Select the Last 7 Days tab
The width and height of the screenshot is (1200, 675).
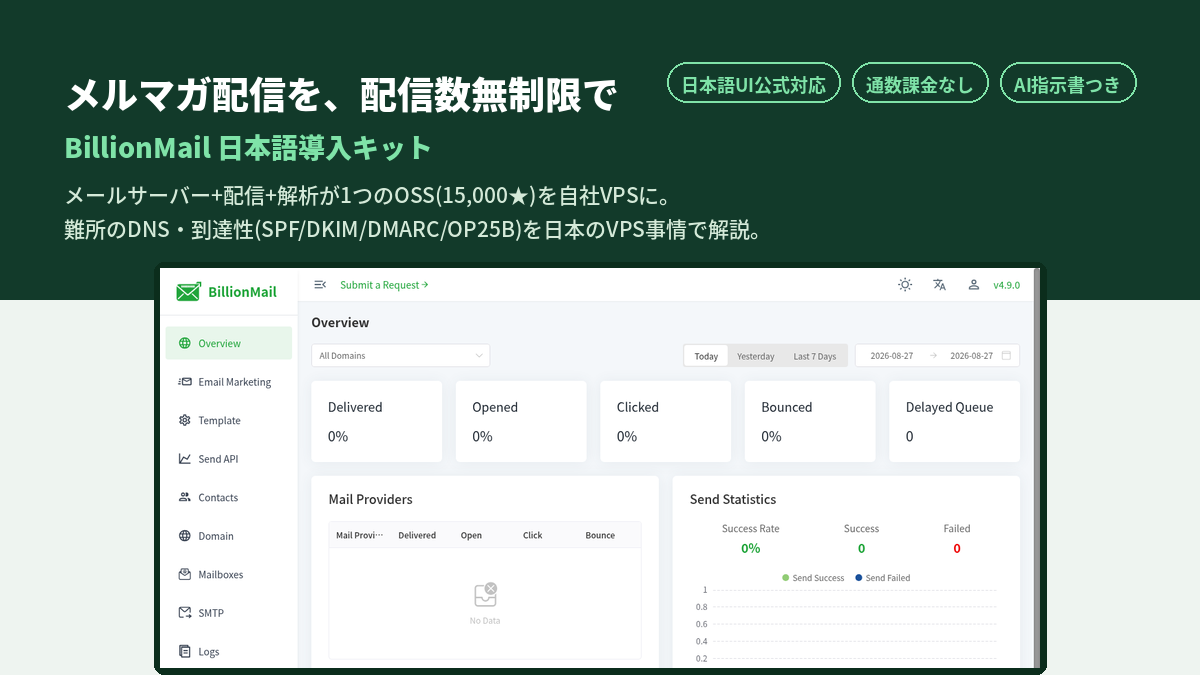815,356
